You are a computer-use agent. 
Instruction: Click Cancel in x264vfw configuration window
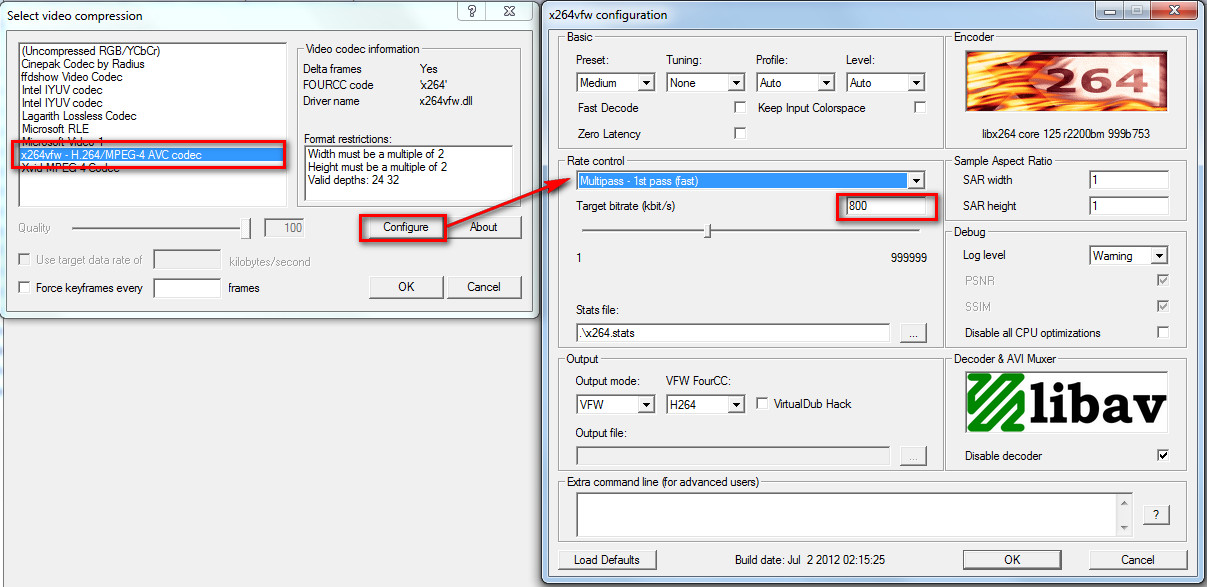[1138, 559]
